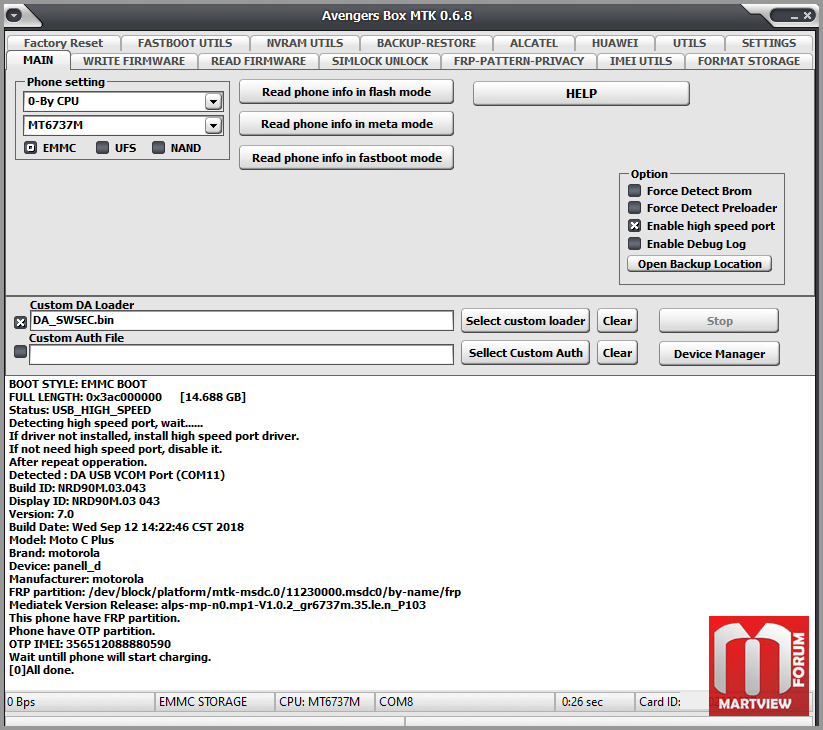This screenshot has height=730, width=823.
Task: Click 'Read phone info in flash mode'
Action: pos(346,92)
